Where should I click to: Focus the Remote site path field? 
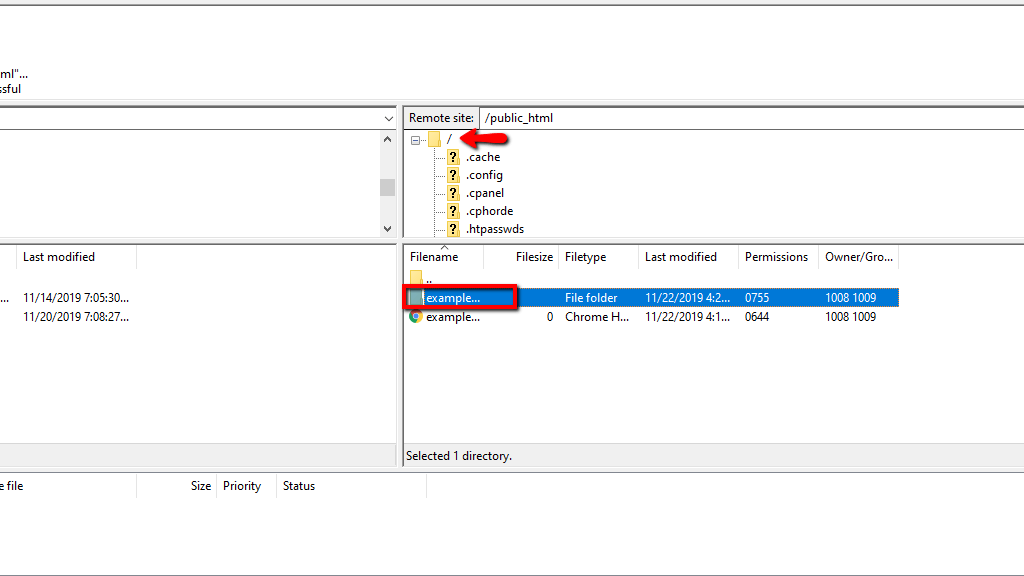(x=751, y=118)
